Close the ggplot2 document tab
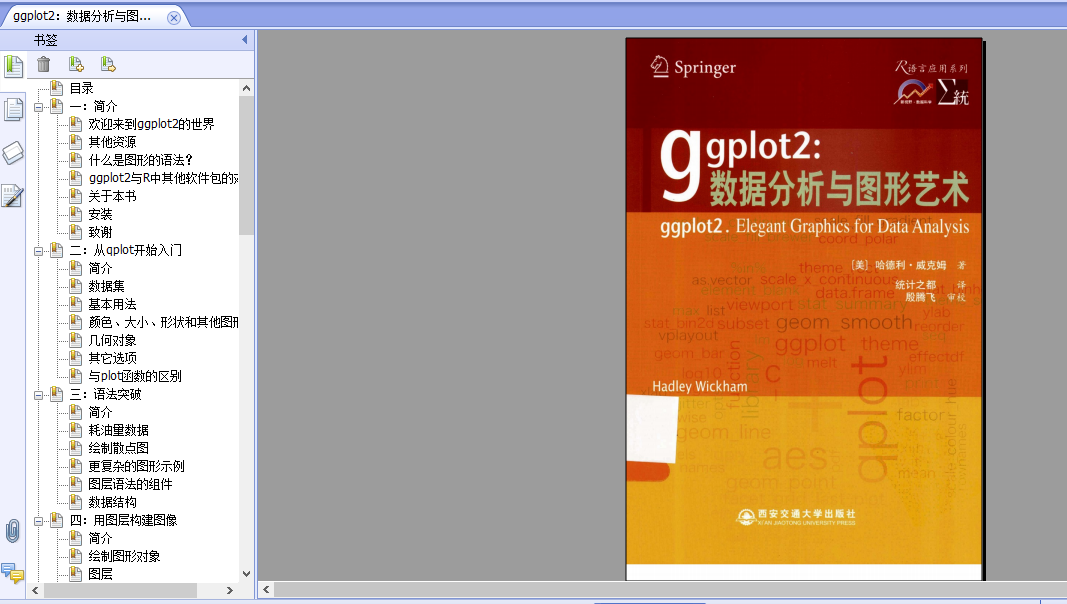The image size is (1067, 604). [174, 18]
